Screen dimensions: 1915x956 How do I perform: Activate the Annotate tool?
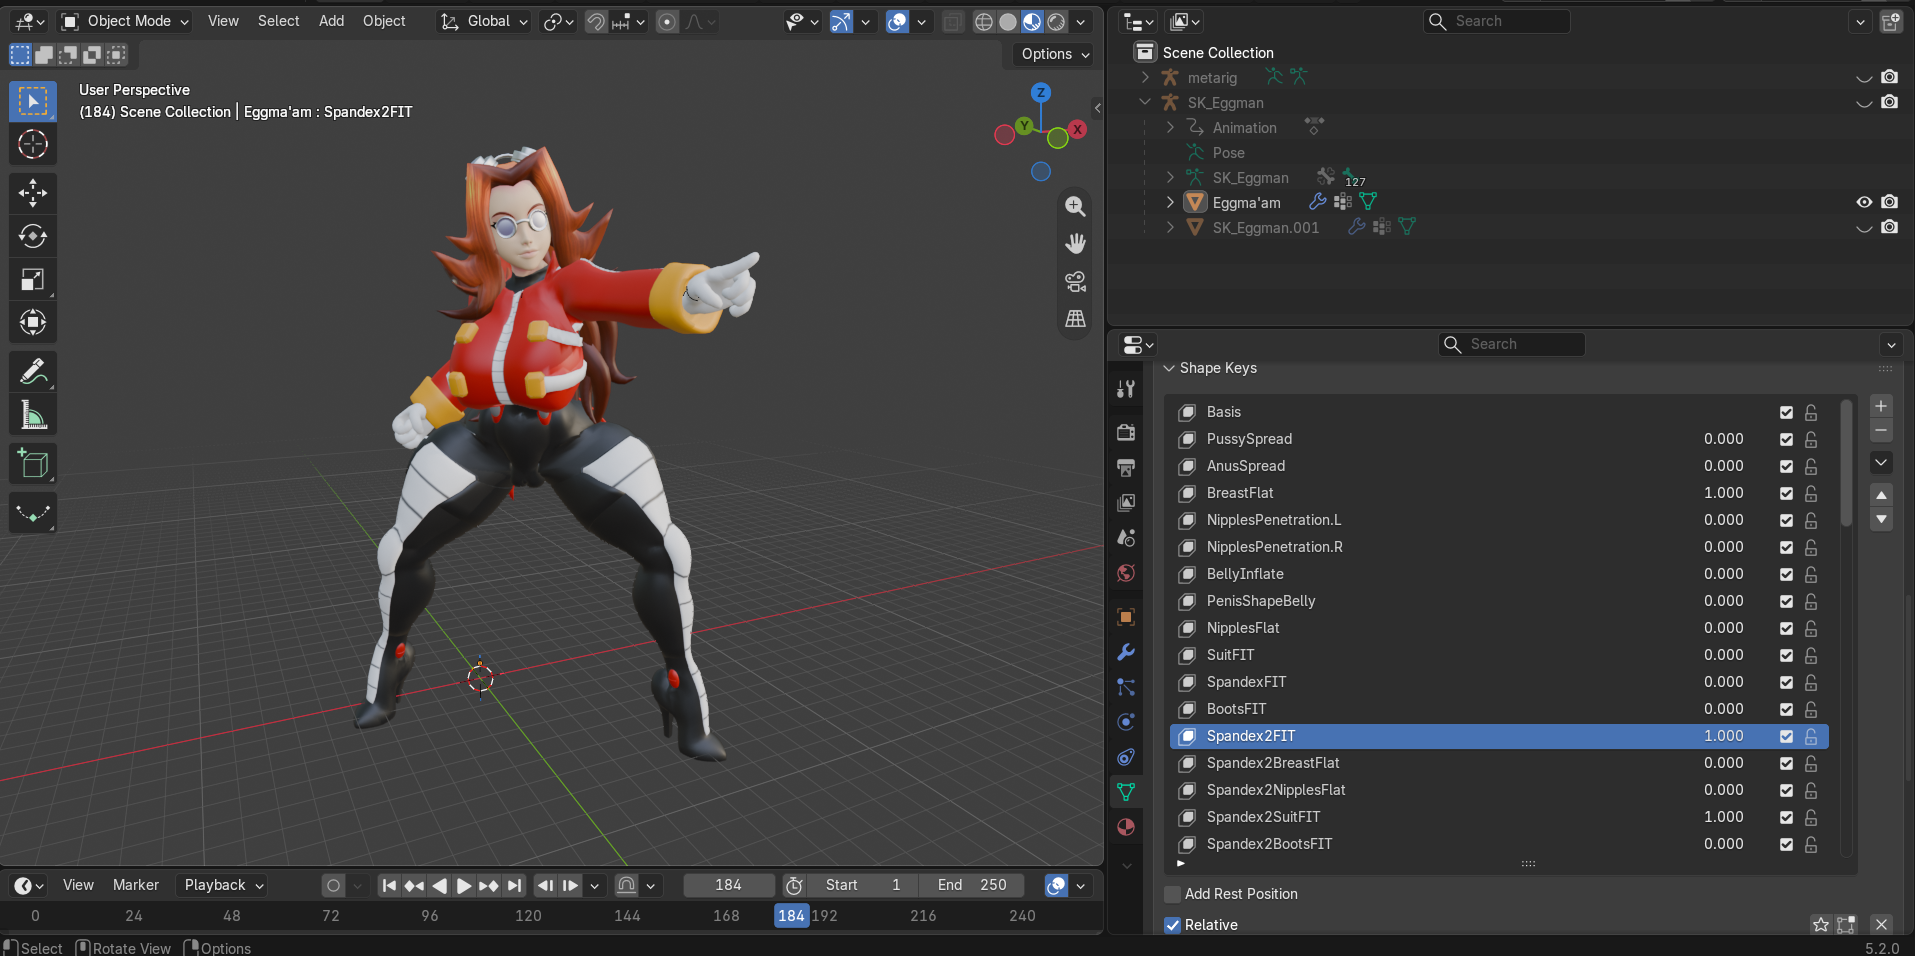[33, 372]
